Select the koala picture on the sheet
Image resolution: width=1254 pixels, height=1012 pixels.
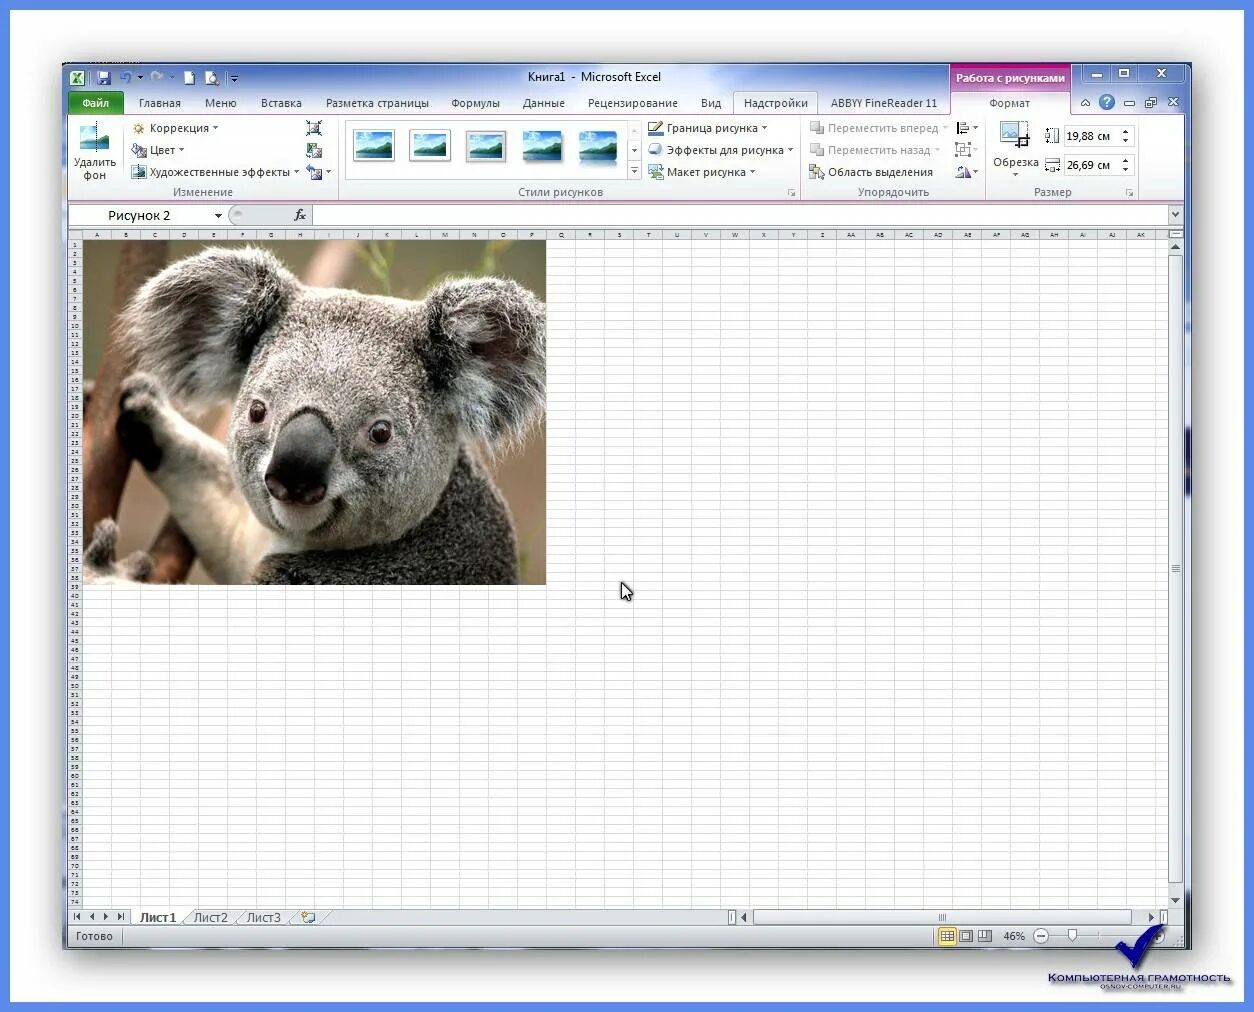(x=314, y=412)
